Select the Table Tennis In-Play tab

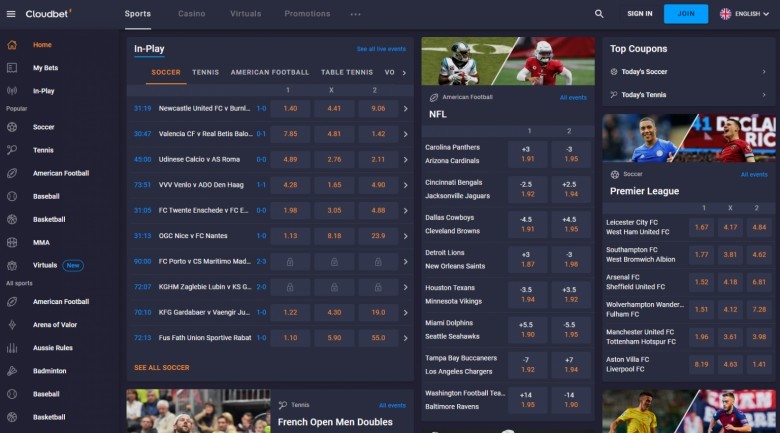346,72
